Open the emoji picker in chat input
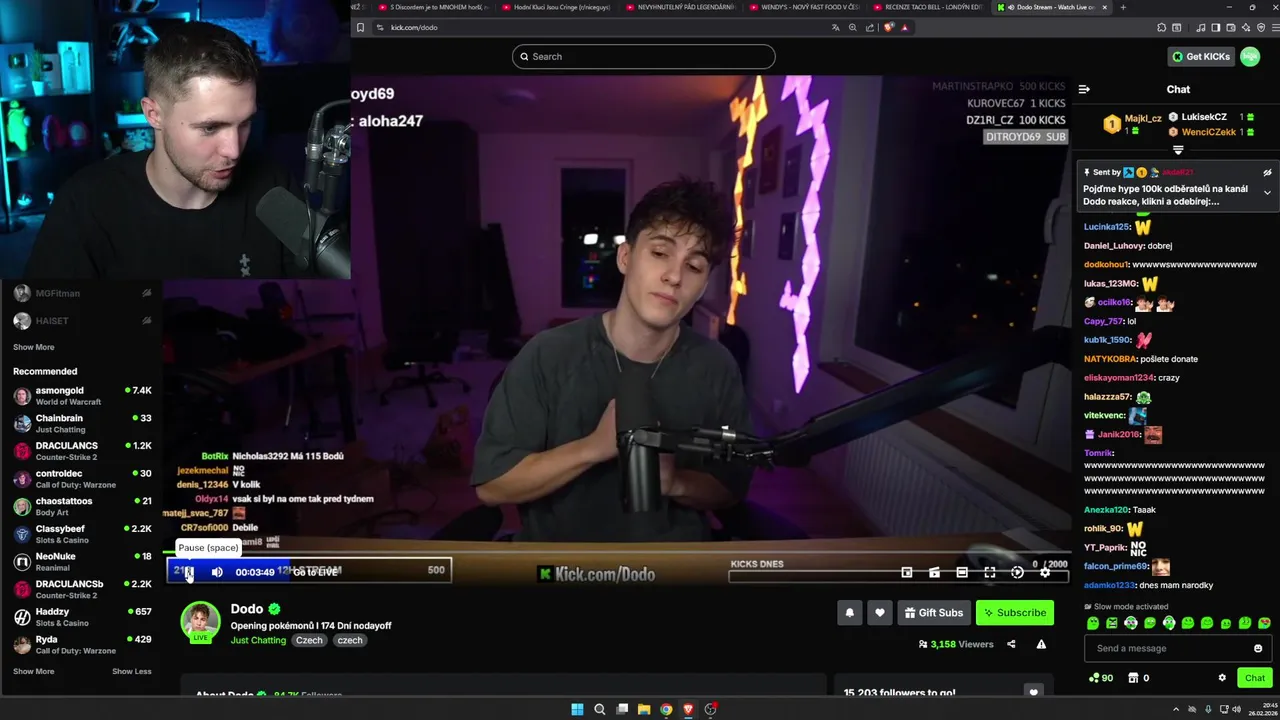Screen dimensions: 1280x720 [1258, 648]
